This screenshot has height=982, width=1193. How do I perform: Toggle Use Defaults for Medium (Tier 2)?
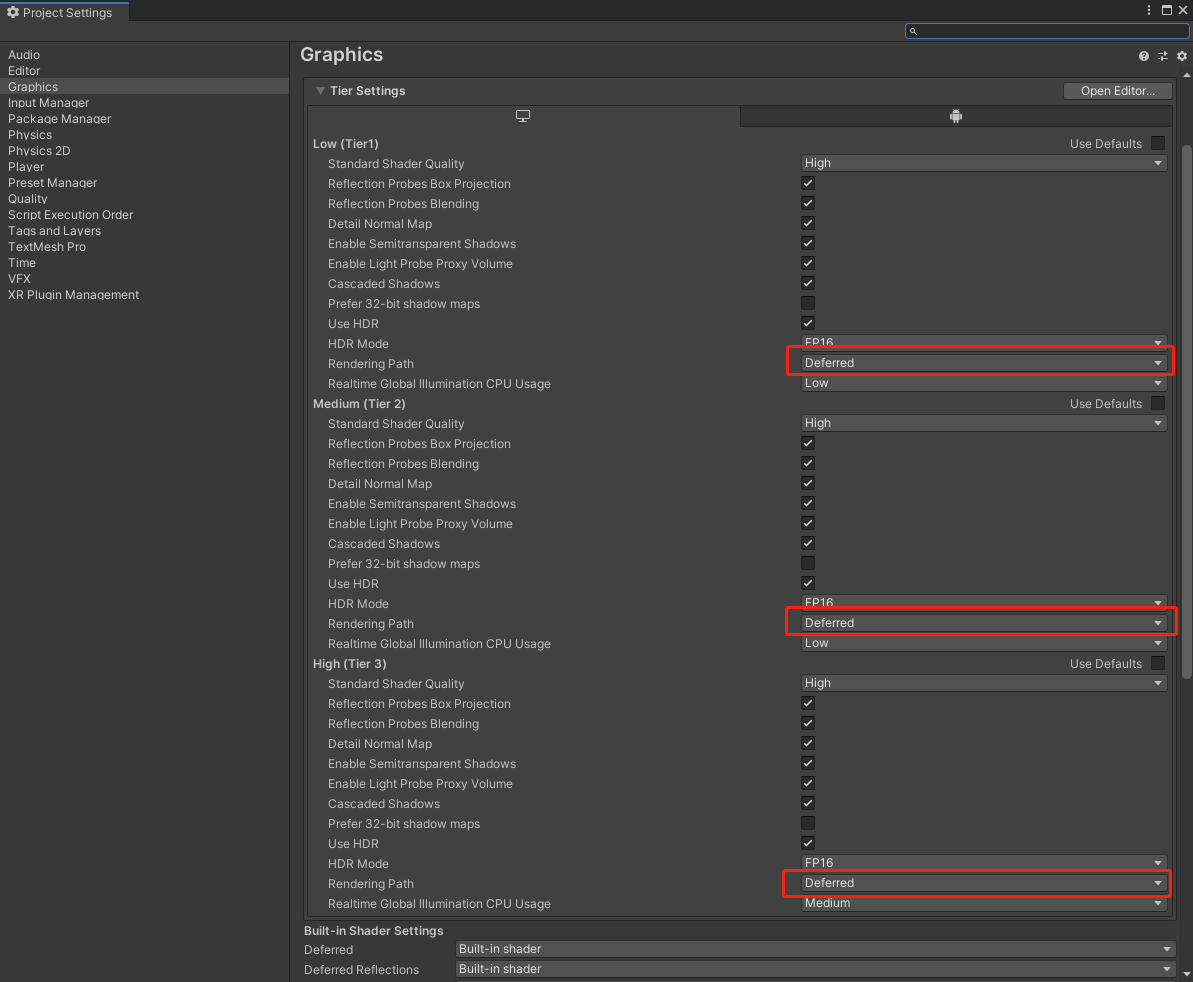point(1158,403)
